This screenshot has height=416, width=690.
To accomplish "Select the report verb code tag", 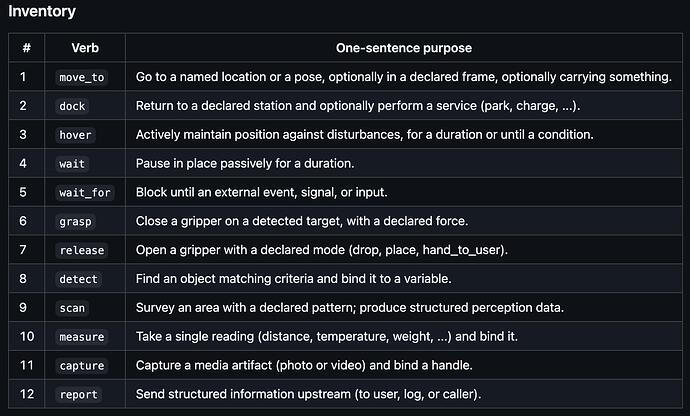I will [x=78, y=394].
